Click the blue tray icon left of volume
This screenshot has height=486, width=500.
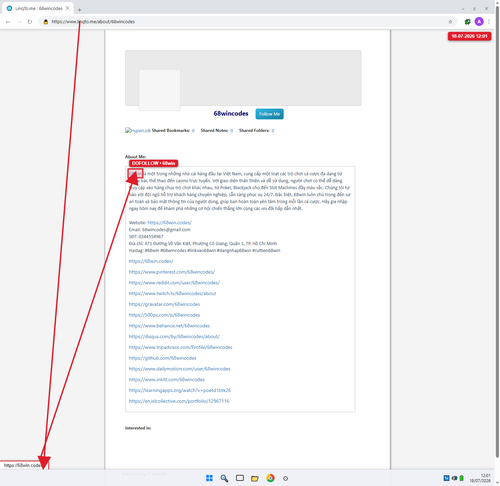point(446,478)
